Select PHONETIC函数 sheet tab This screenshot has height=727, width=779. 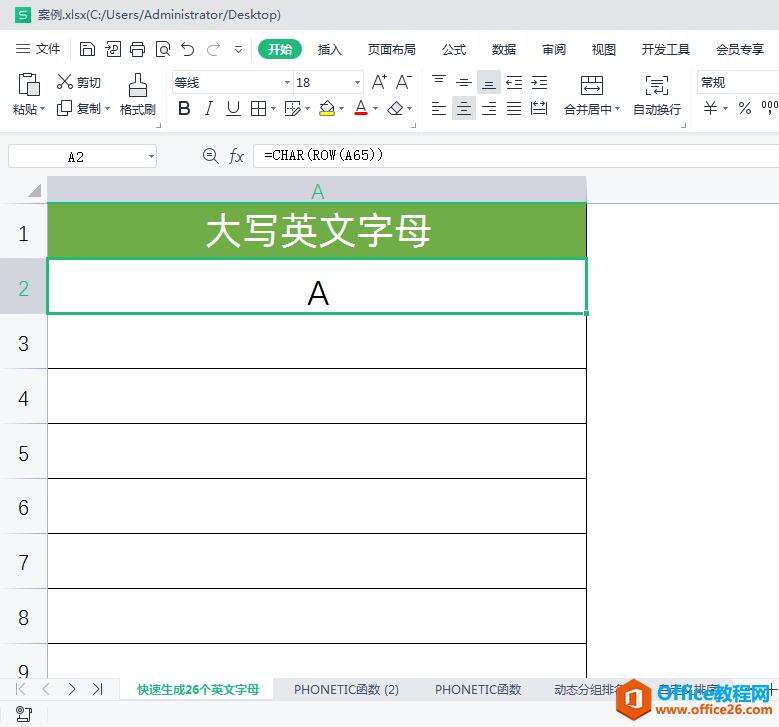click(478, 690)
